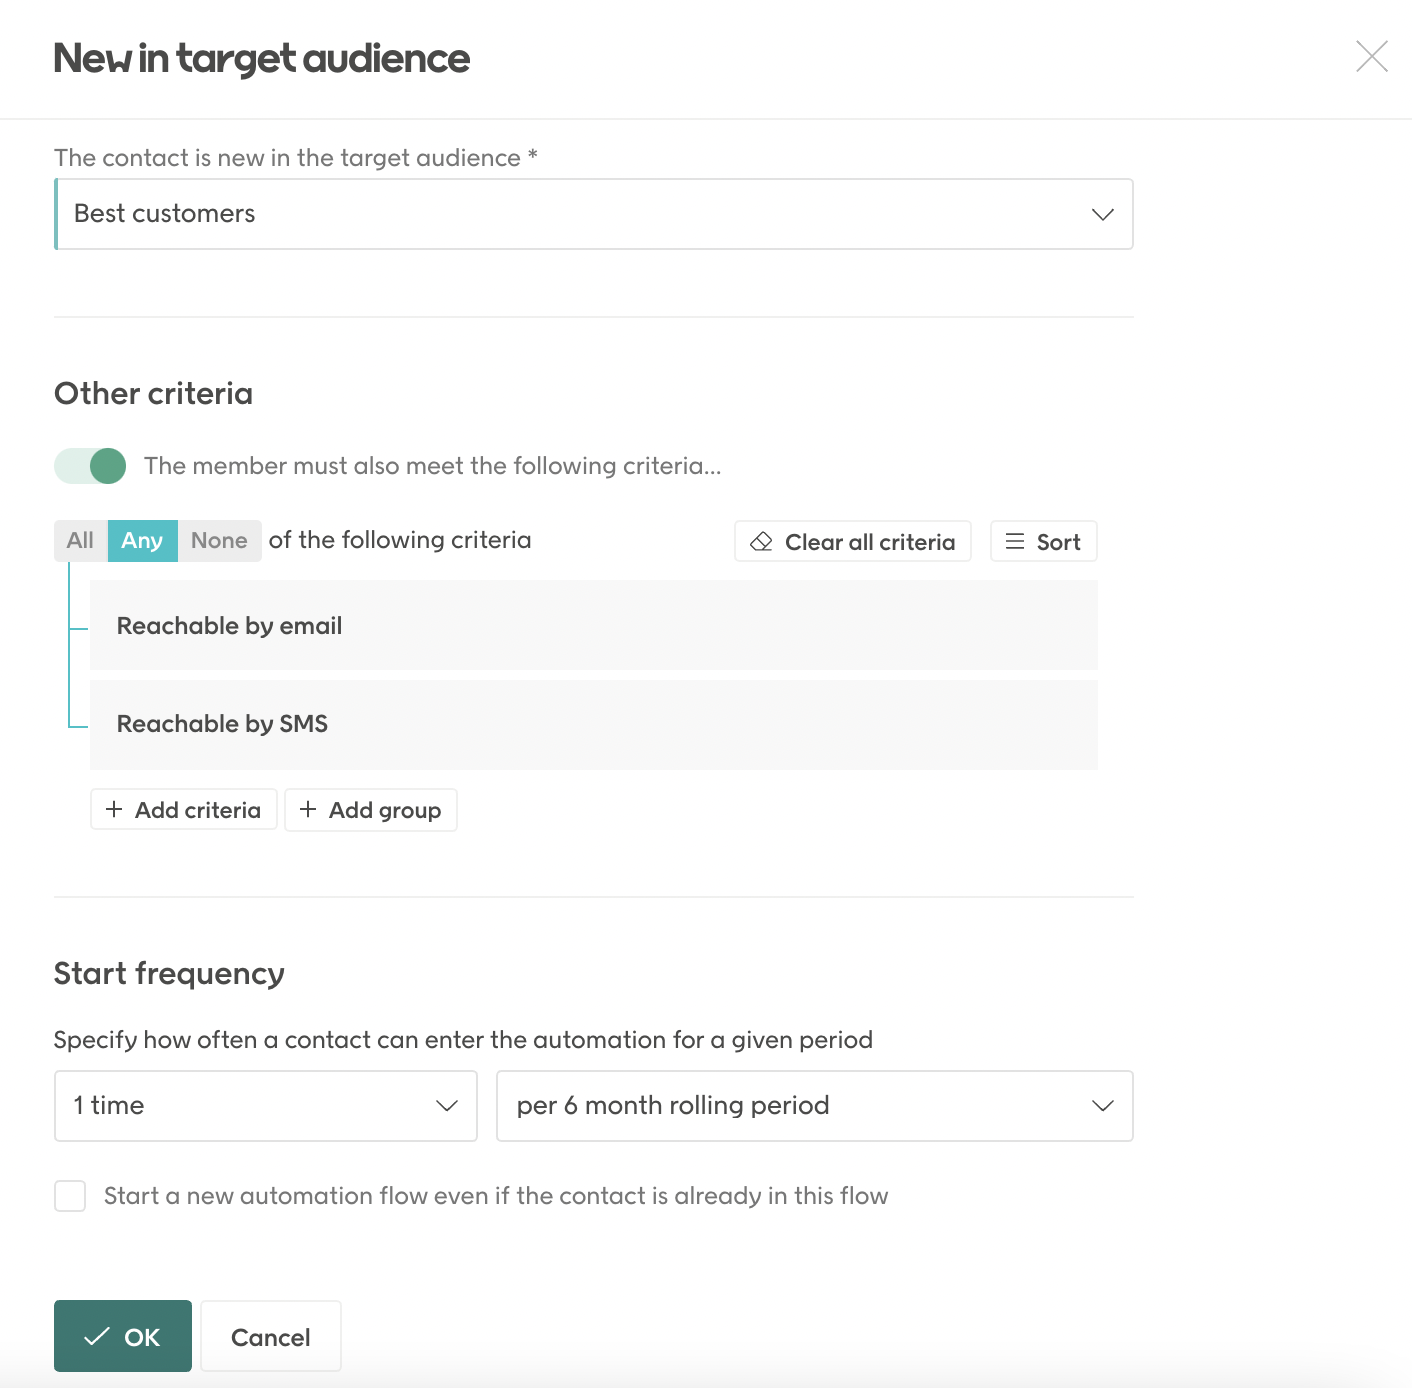This screenshot has height=1388, width=1412.
Task: Click the checkmark icon inside the OK button
Action: pyautogui.click(x=99, y=1335)
